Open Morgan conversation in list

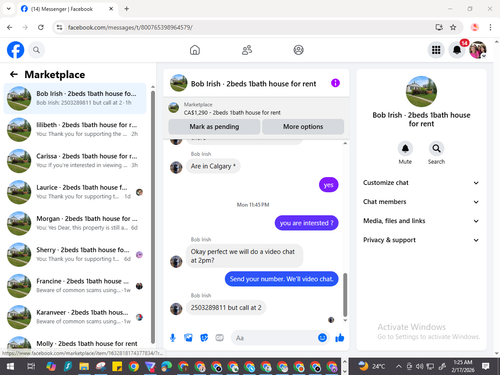(x=75, y=223)
